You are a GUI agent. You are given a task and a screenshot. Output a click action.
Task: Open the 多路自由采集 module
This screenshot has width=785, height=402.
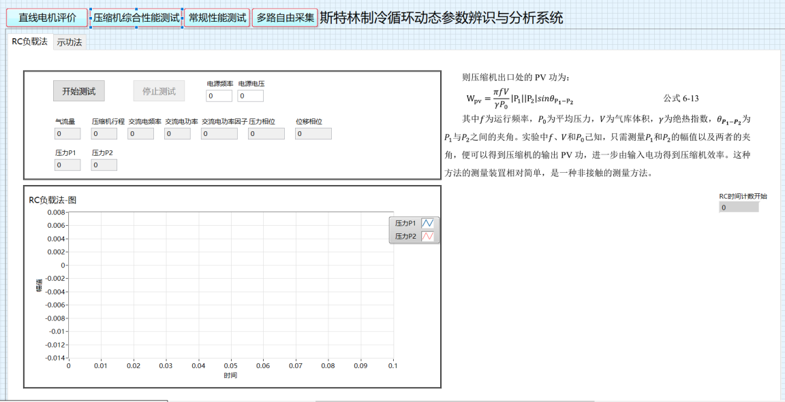click(285, 19)
